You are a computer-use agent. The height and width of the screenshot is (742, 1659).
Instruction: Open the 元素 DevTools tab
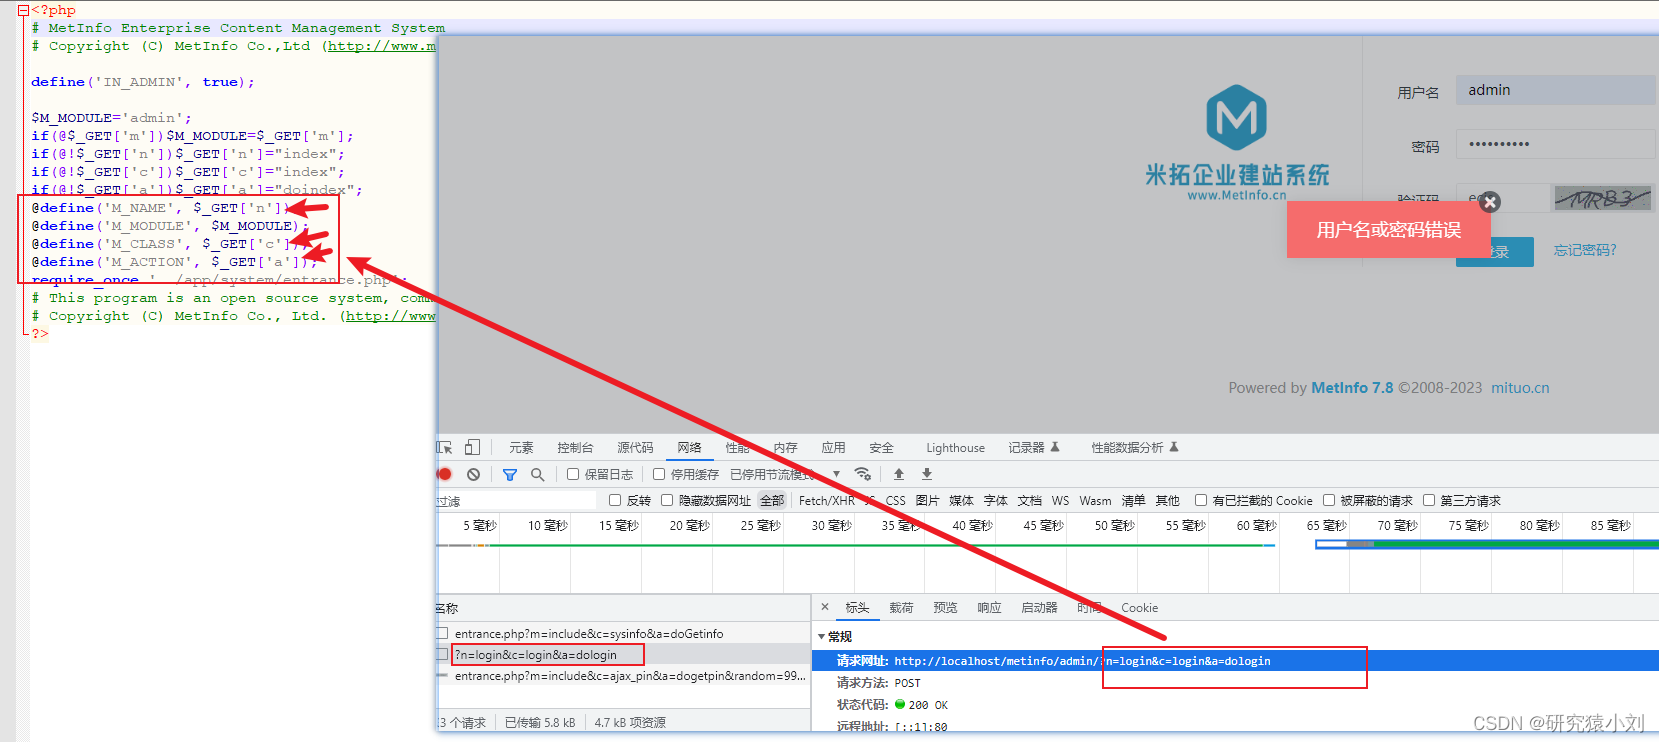point(521,448)
